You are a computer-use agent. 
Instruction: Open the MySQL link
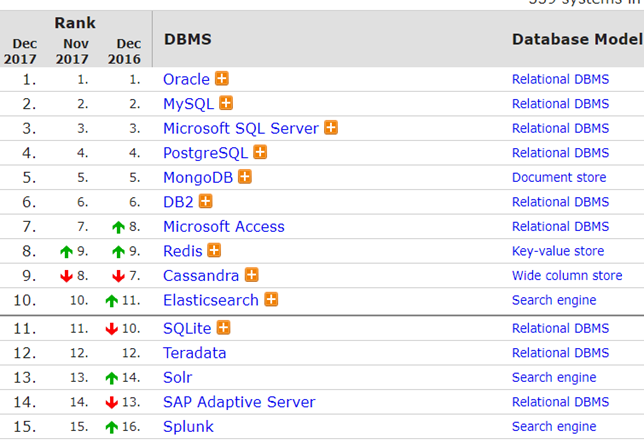[189, 104]
